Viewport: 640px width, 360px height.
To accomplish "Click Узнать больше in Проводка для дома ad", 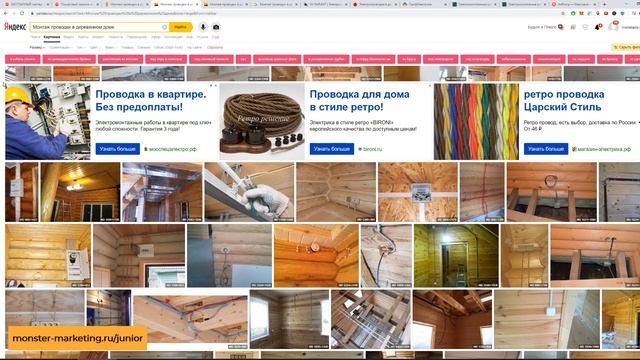I will point(331,149).
